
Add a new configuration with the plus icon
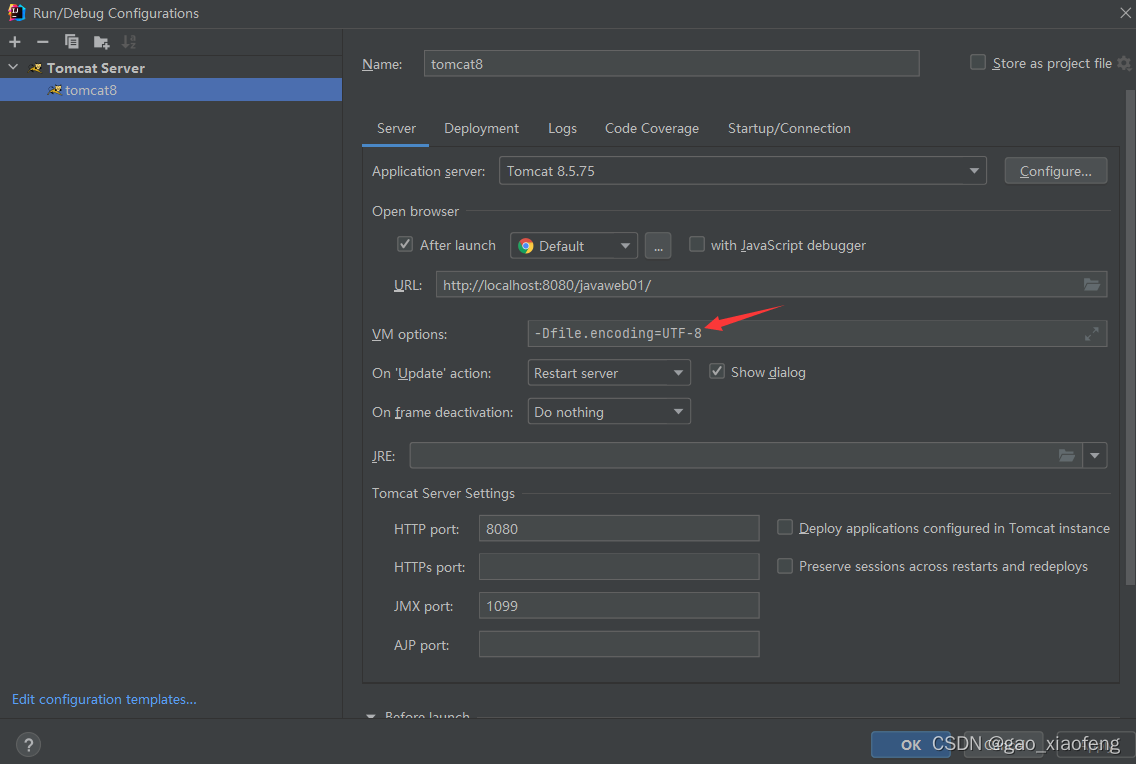pyautogui.click(x=14, y=42)
